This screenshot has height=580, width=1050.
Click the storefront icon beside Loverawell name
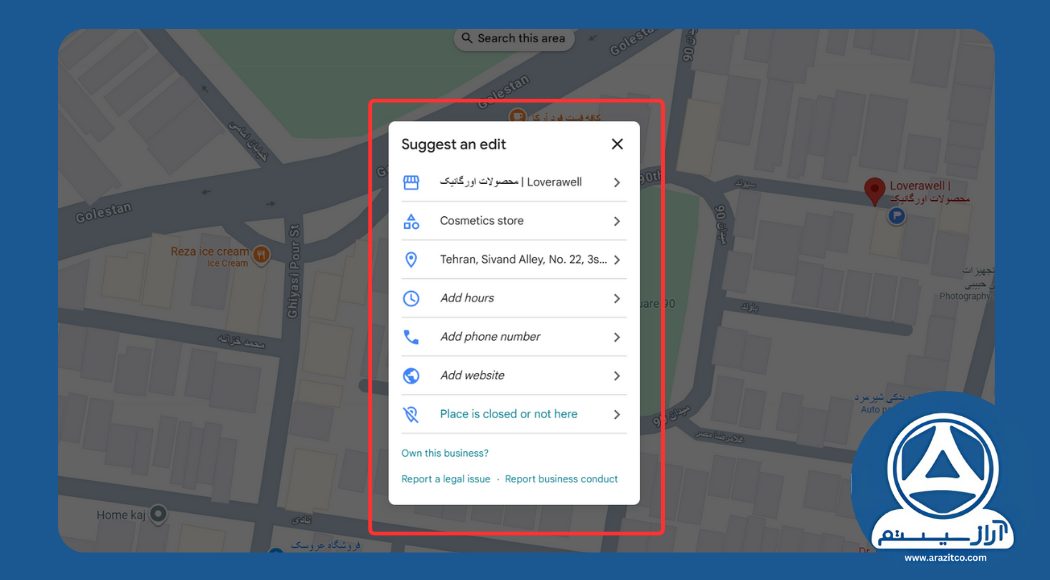(411, 182)
